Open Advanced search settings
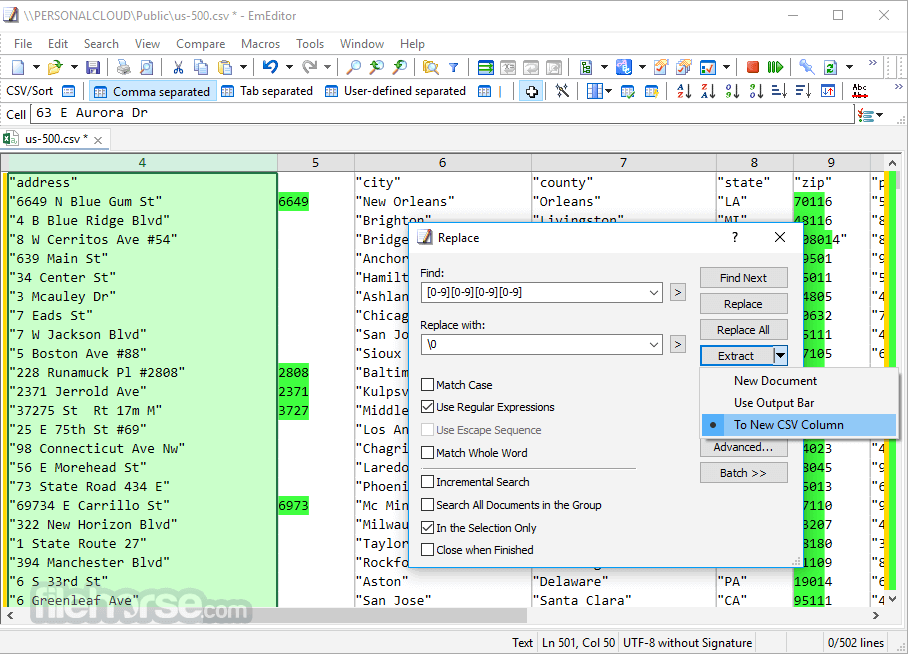 pyautogui.click(x=744, y=447)
